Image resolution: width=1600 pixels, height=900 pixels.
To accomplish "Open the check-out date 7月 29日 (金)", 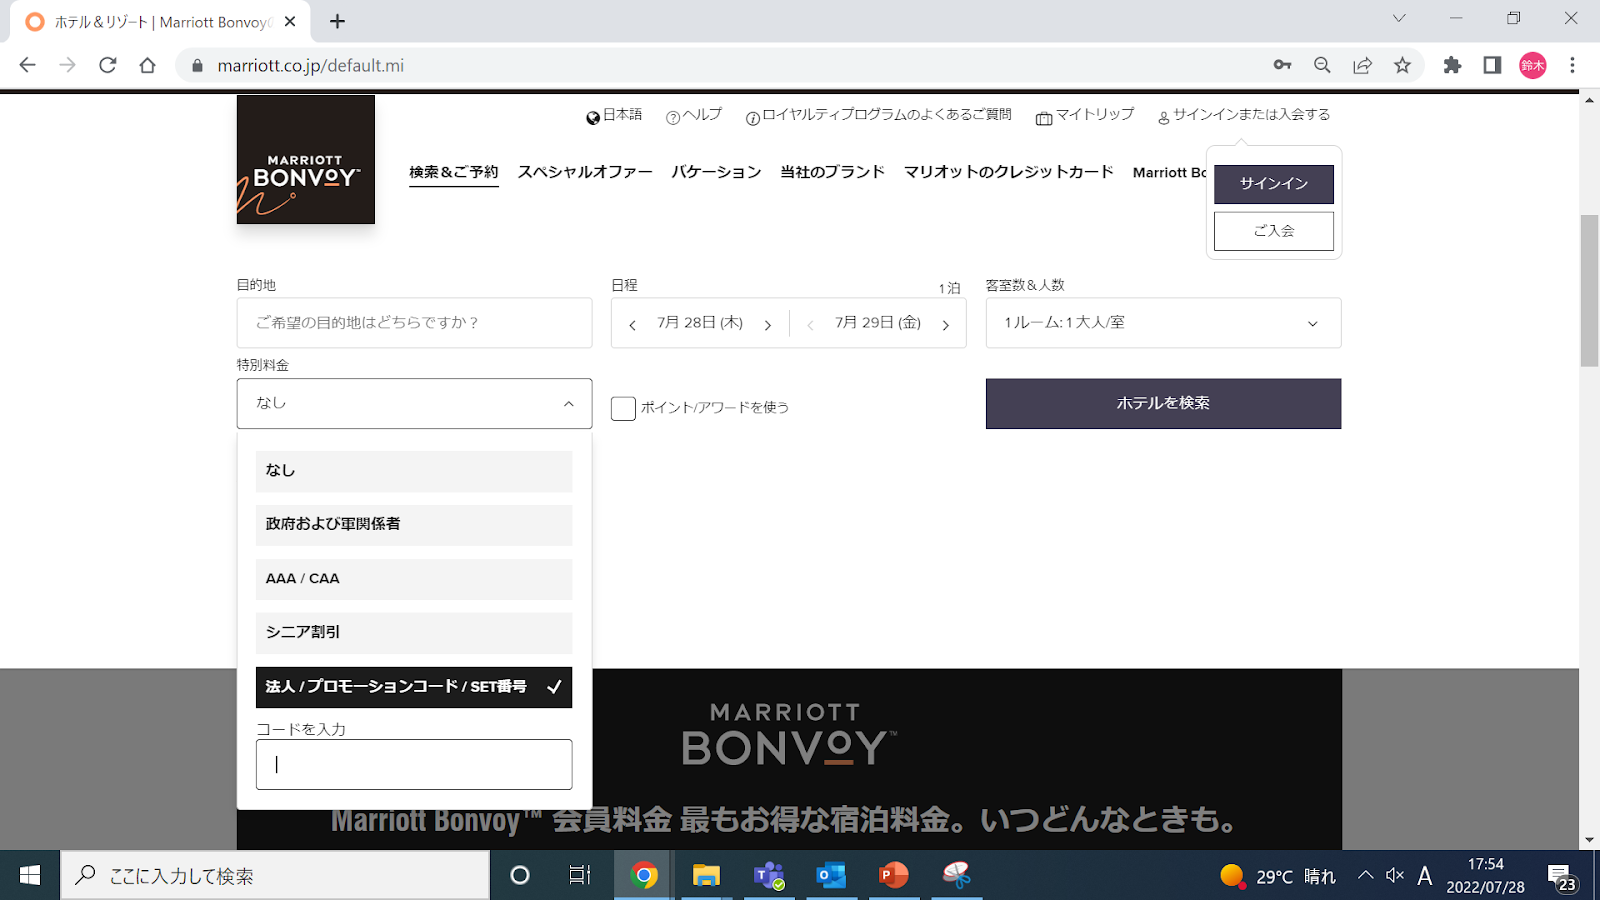I will pos(878,323).
